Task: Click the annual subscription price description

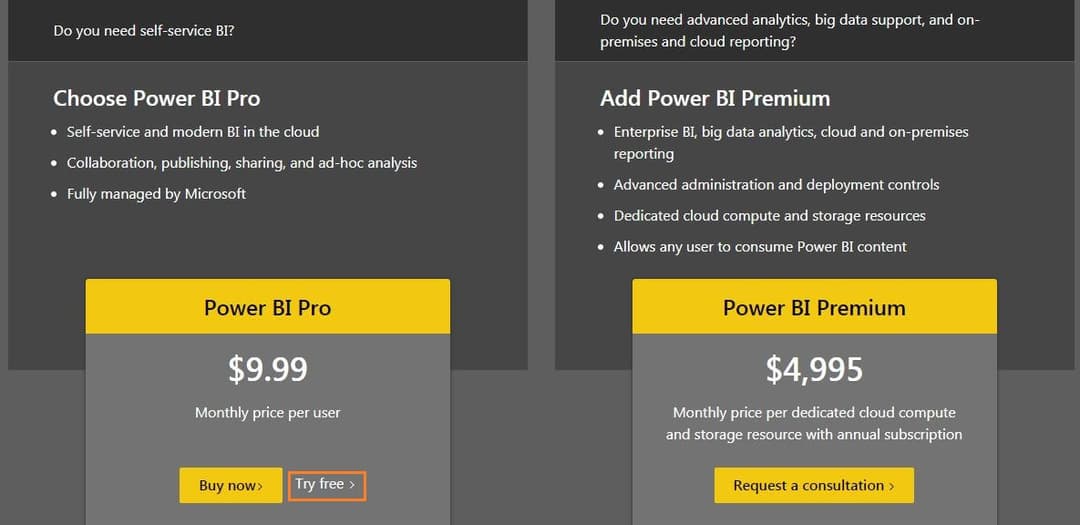Action: click(814, 423)
